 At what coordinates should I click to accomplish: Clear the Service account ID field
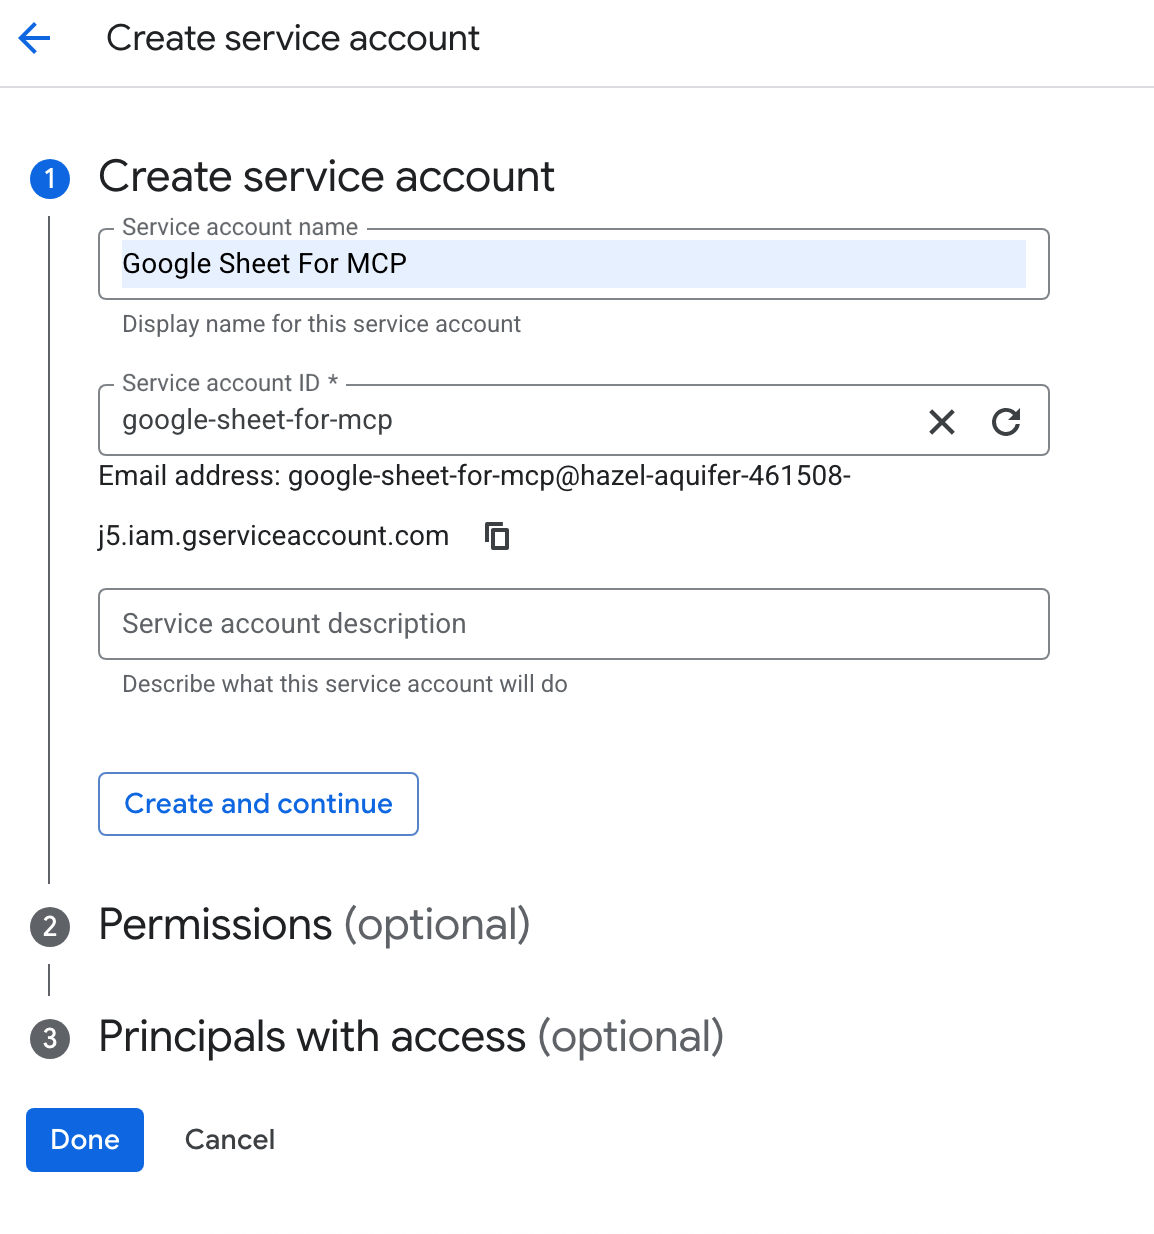[942, 422]
